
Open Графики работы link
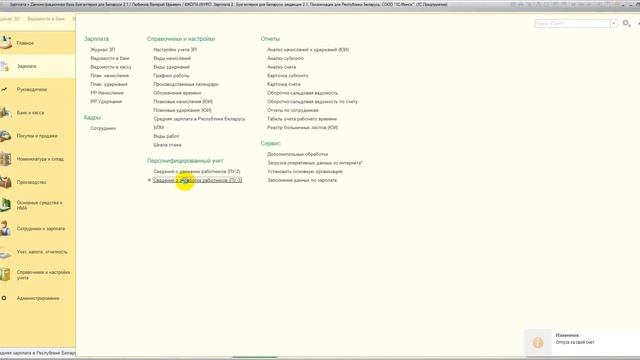[x=171, y=76]
